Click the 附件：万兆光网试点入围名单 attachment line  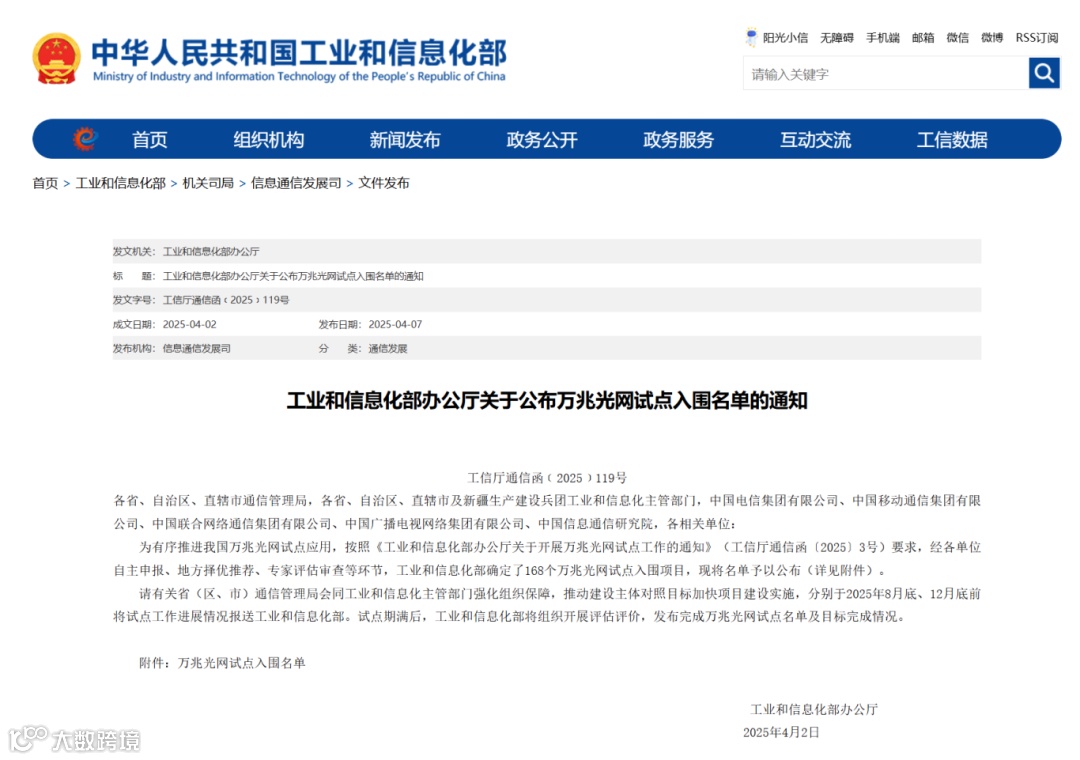222,663
